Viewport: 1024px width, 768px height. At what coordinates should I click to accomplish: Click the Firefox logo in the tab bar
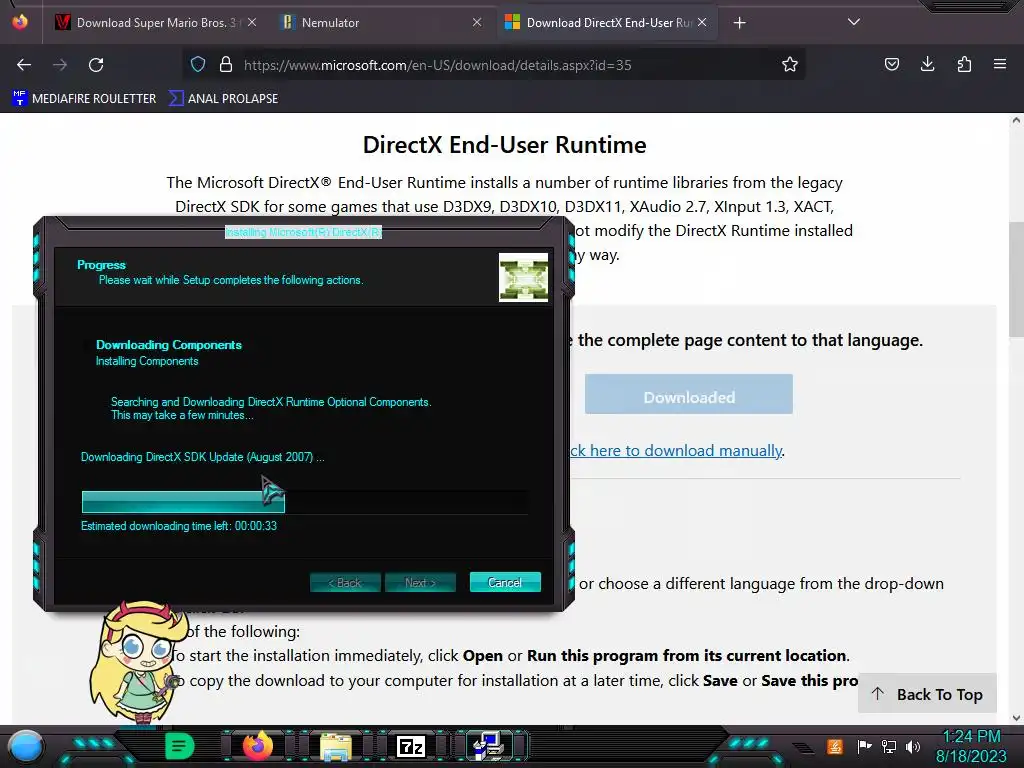click(20, 22)
